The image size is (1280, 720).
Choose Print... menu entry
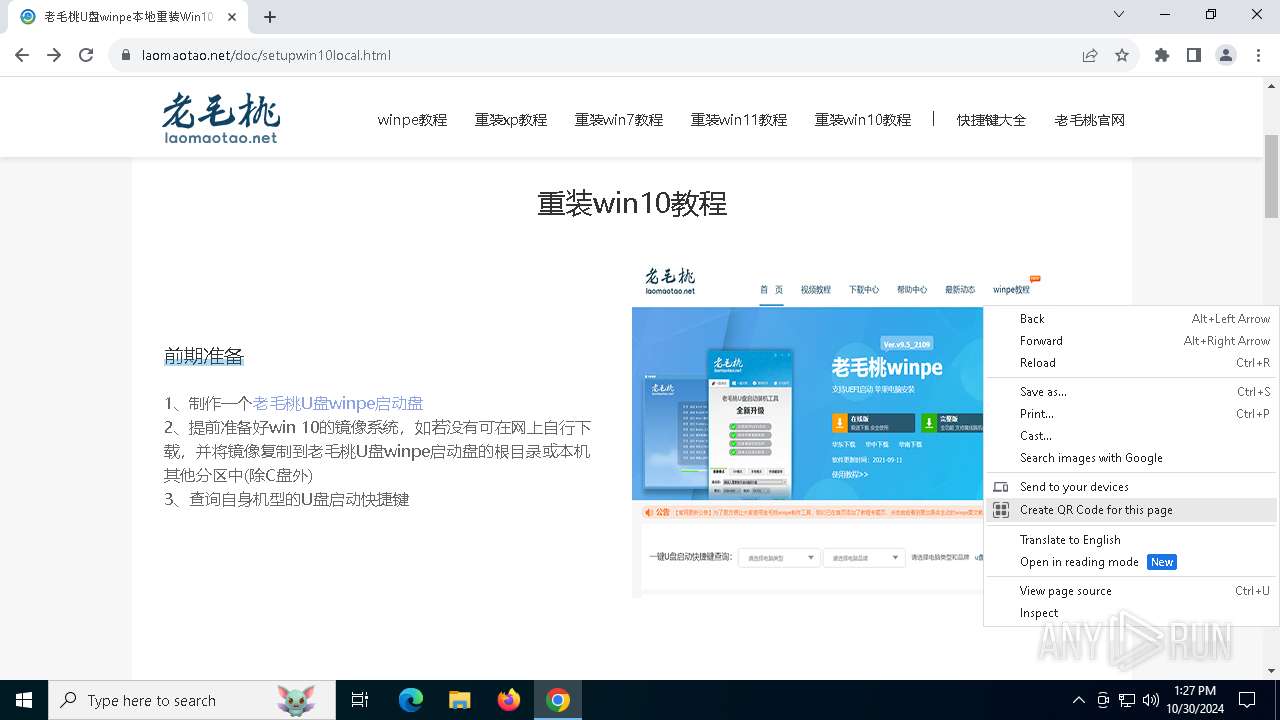pyautogui.click(x=1131, y=414)
